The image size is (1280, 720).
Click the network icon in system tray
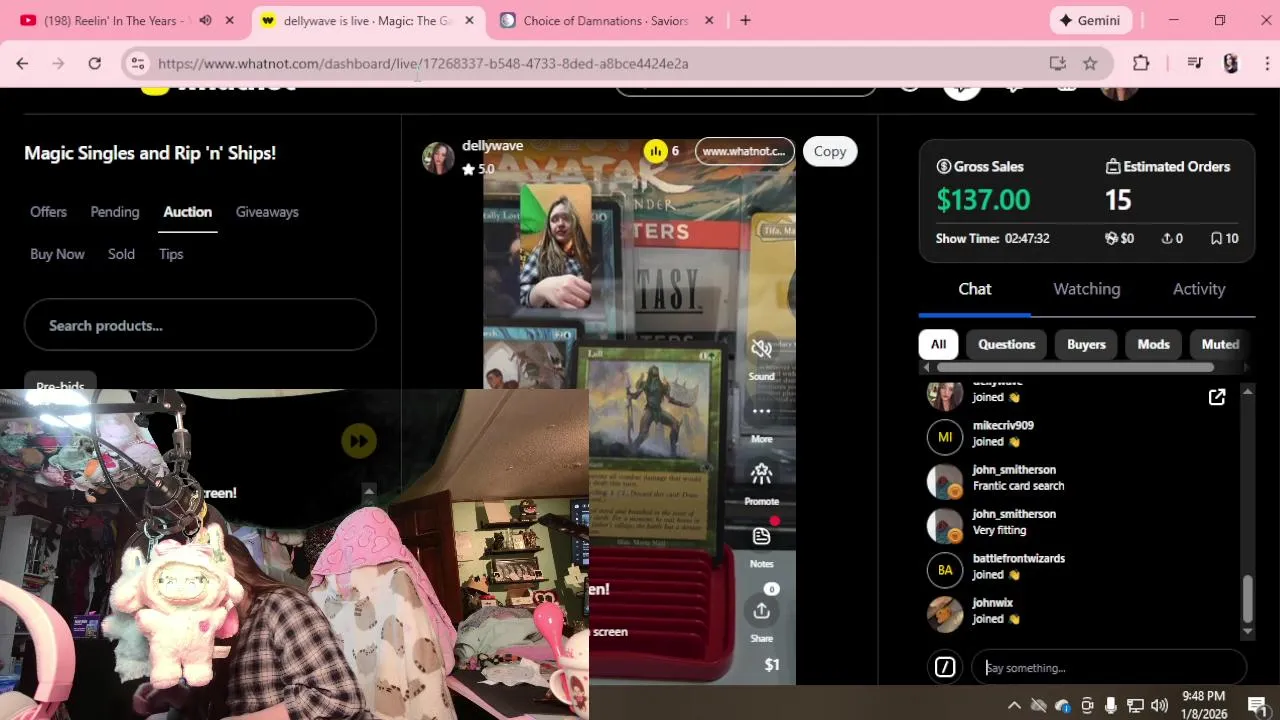pos(1136,705)
